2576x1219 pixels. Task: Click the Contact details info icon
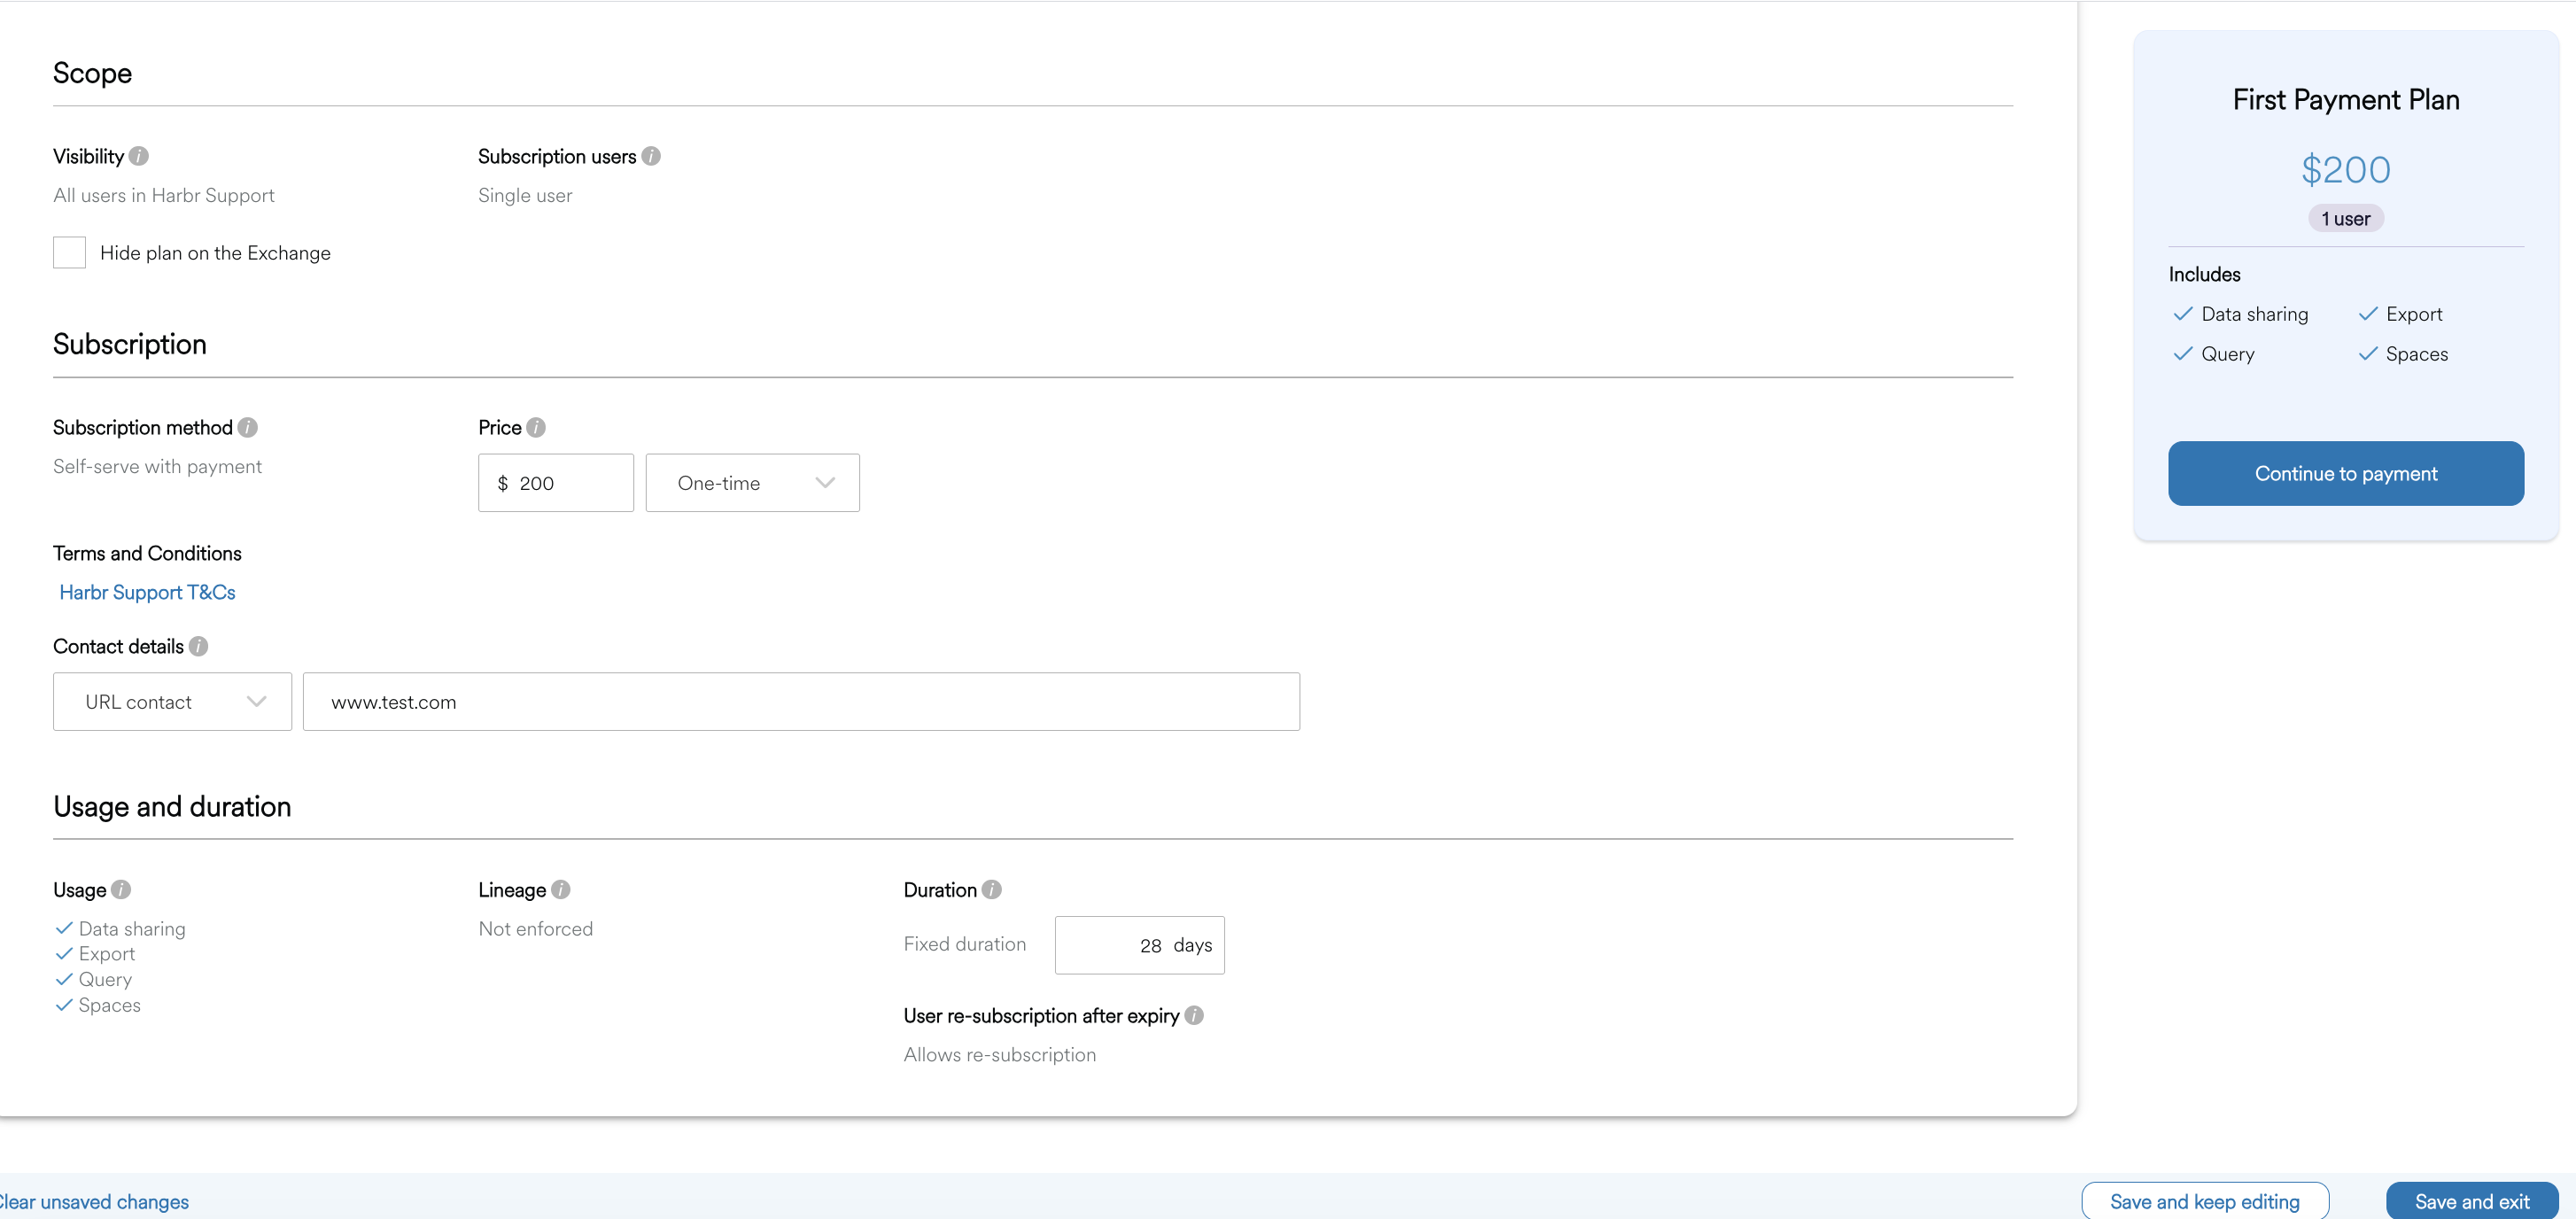click(x=199, y=646)
